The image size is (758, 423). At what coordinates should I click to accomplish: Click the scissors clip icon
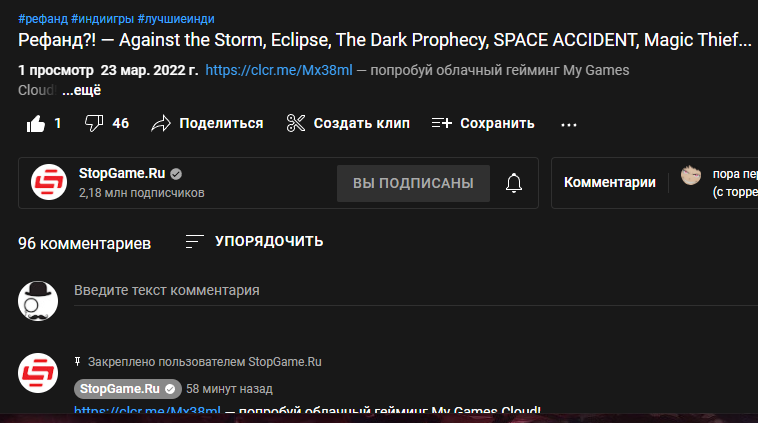pos(295,123)
